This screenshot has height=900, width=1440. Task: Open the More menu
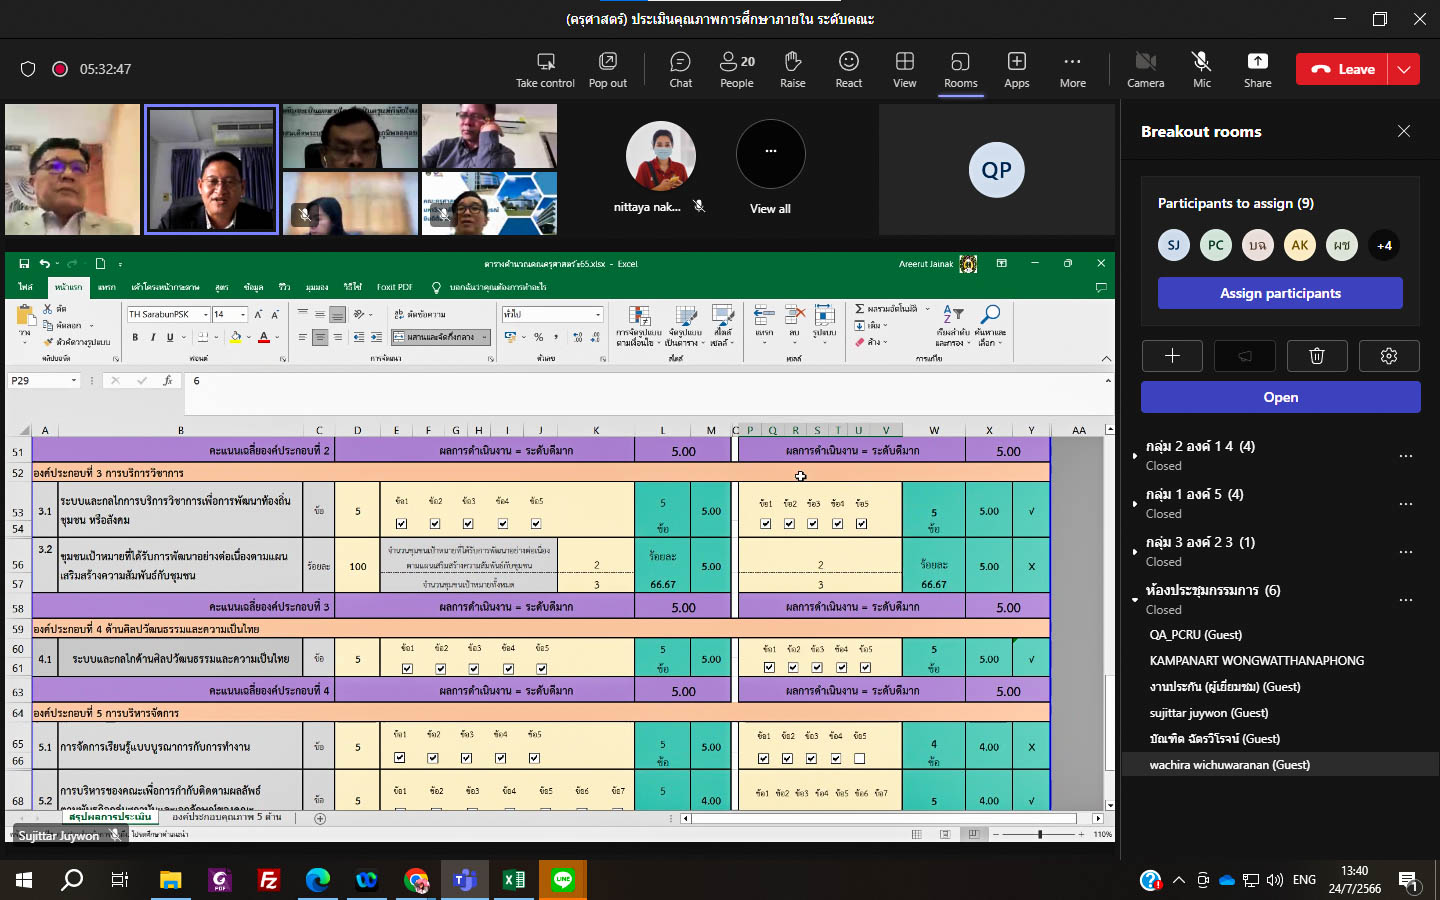coord(1072,69)
